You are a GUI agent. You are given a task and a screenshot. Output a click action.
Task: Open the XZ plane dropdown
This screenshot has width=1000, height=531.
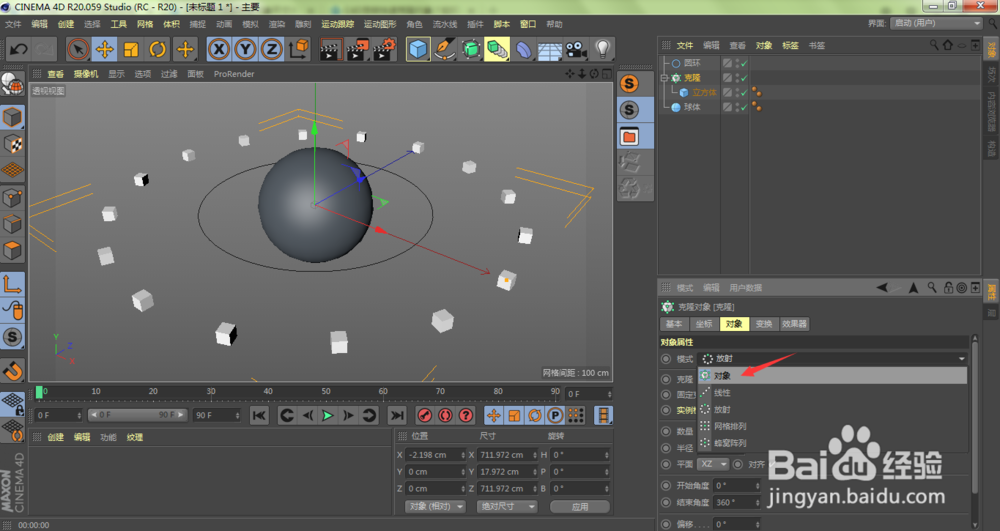coord(714,464)
